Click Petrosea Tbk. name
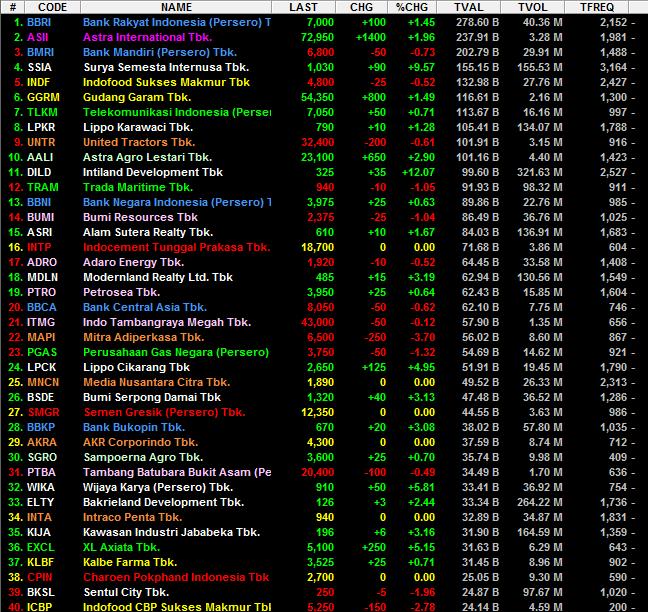The width and height of the screenshot is (648, 612). click(x=122, y=292)
